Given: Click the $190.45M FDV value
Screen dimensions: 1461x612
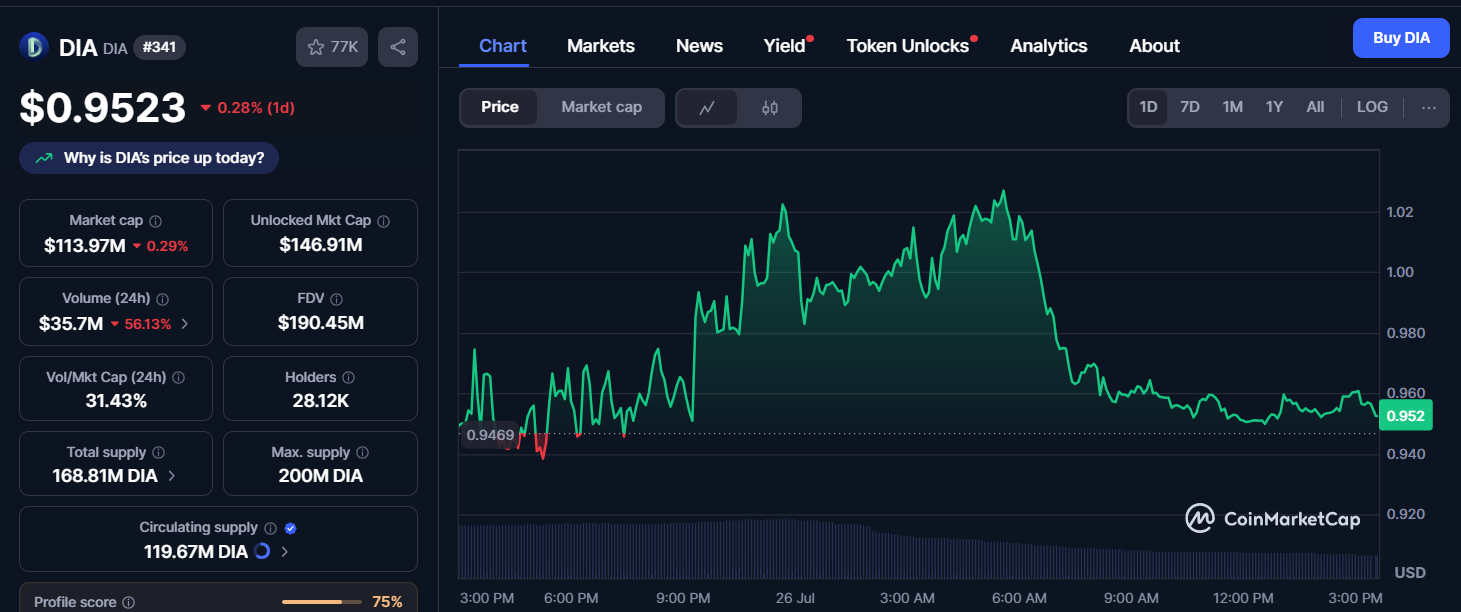Looking at the screenshot, I should [320, 323].
